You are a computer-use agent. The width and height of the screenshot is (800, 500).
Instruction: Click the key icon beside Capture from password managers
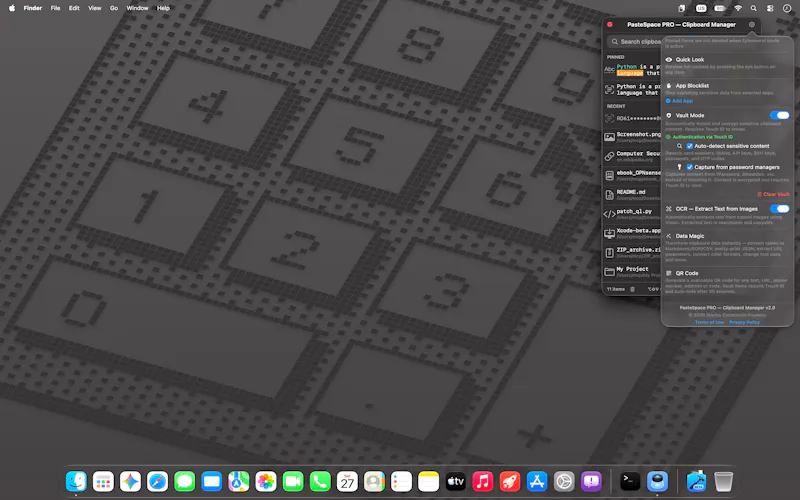(679, 167)
